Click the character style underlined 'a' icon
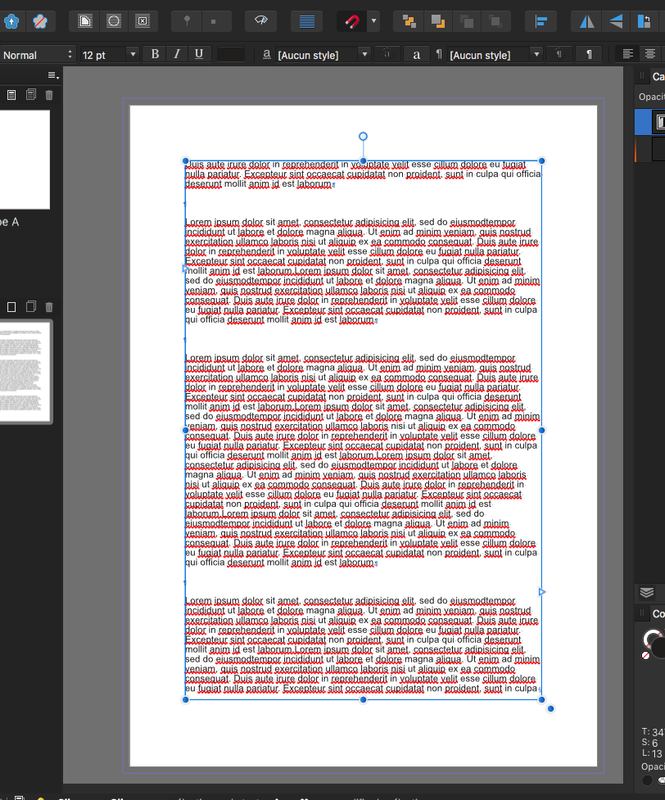Screen dimensions: 665x800 266,55
